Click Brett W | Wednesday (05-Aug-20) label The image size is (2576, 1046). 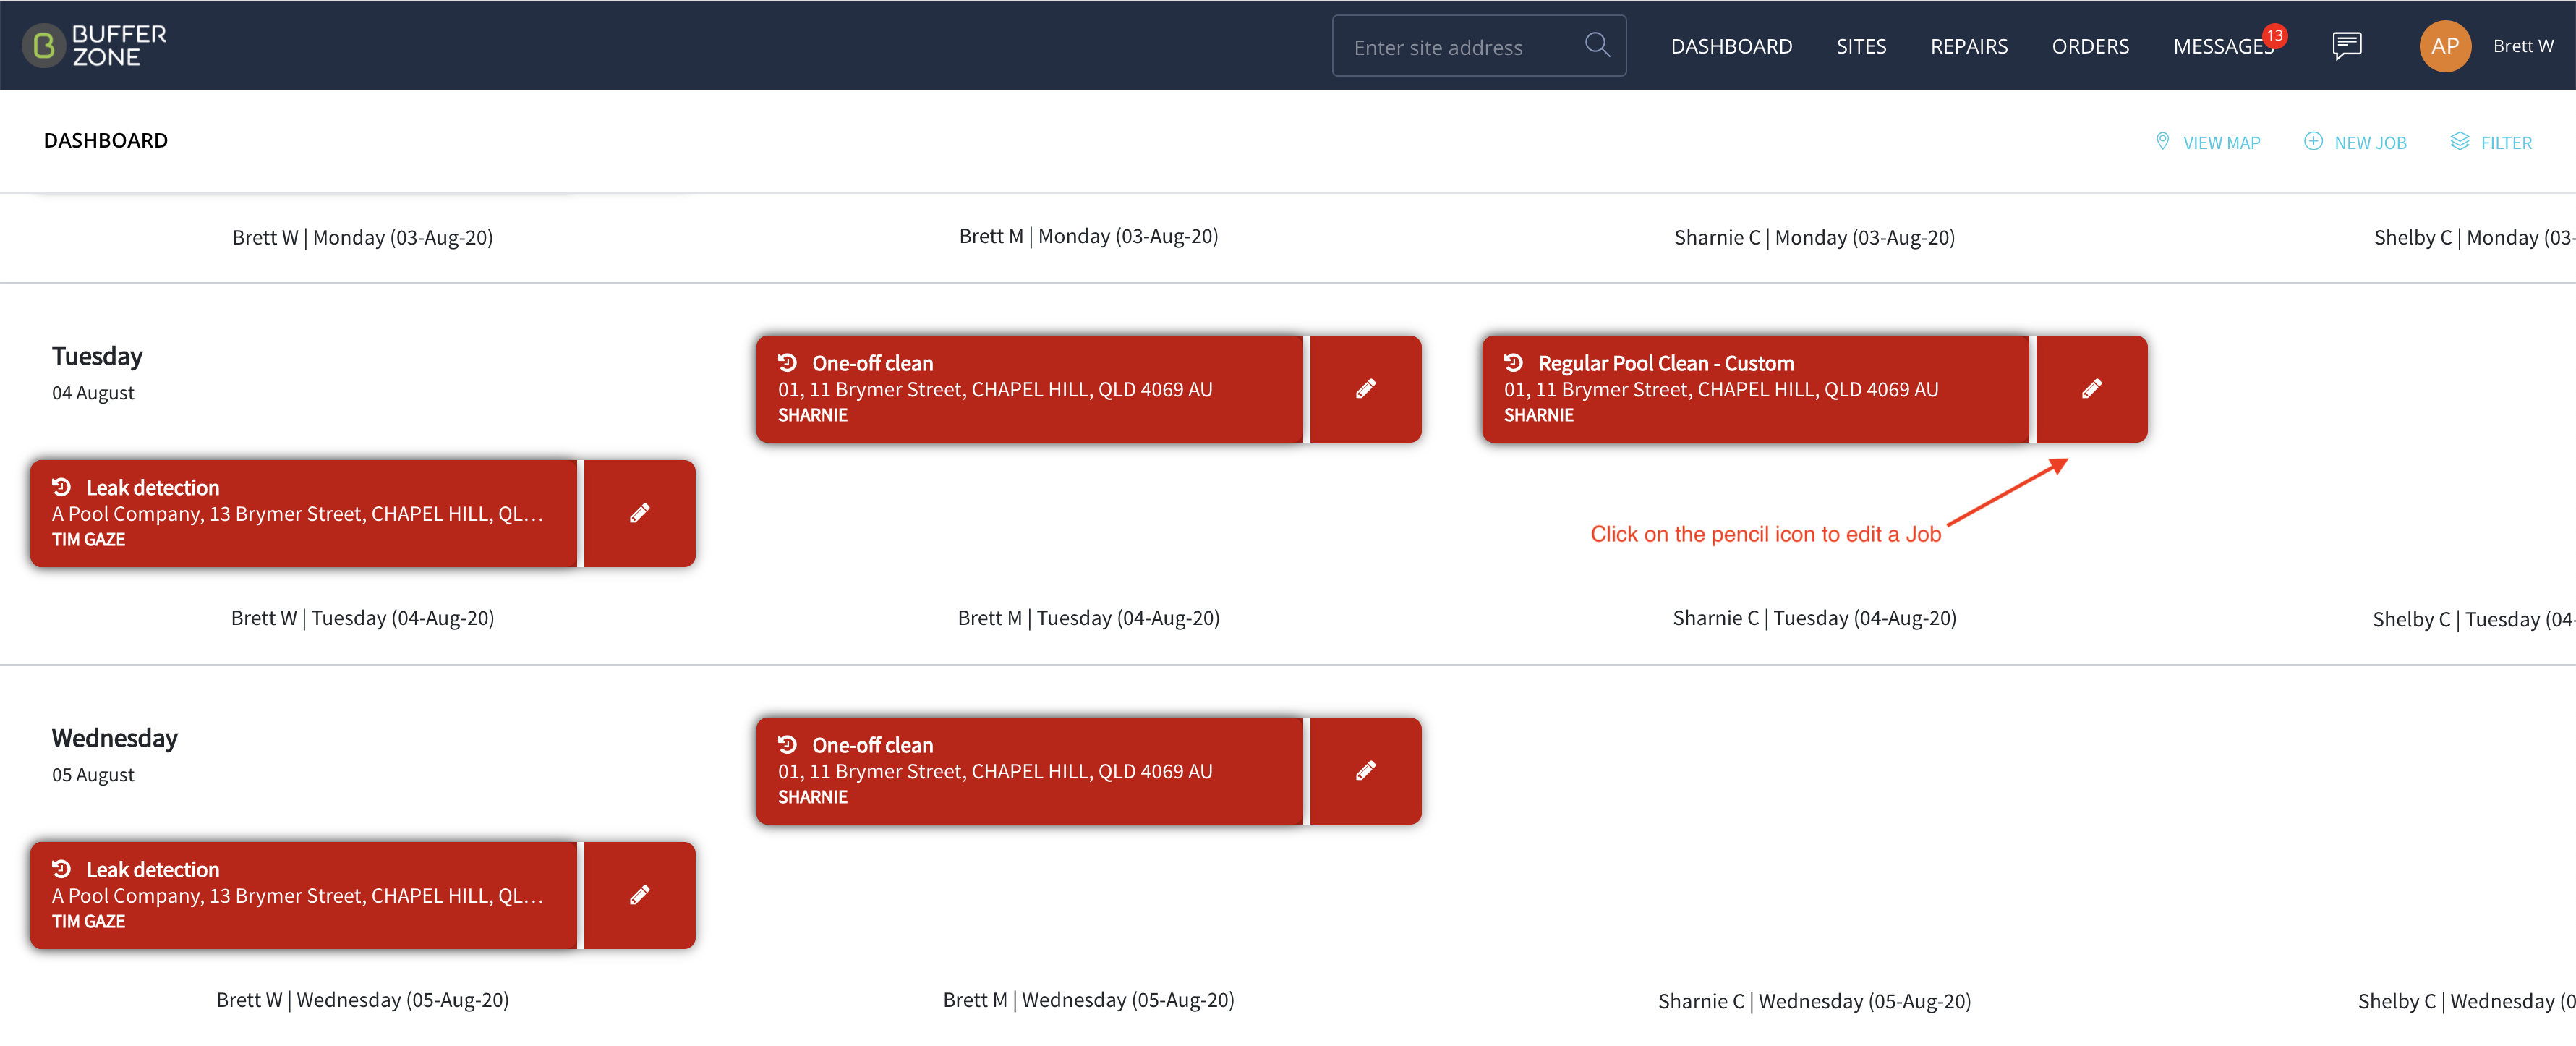tap(362, 1000)
